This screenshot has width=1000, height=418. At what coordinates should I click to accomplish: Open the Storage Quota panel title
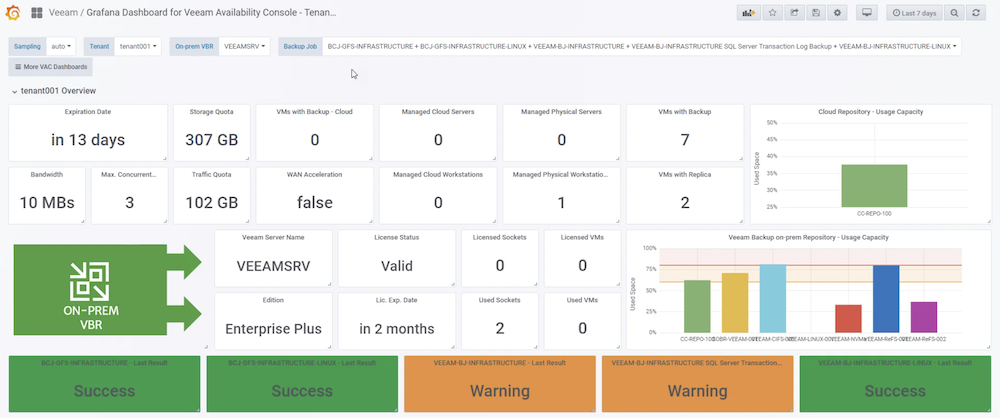point(211,112)
